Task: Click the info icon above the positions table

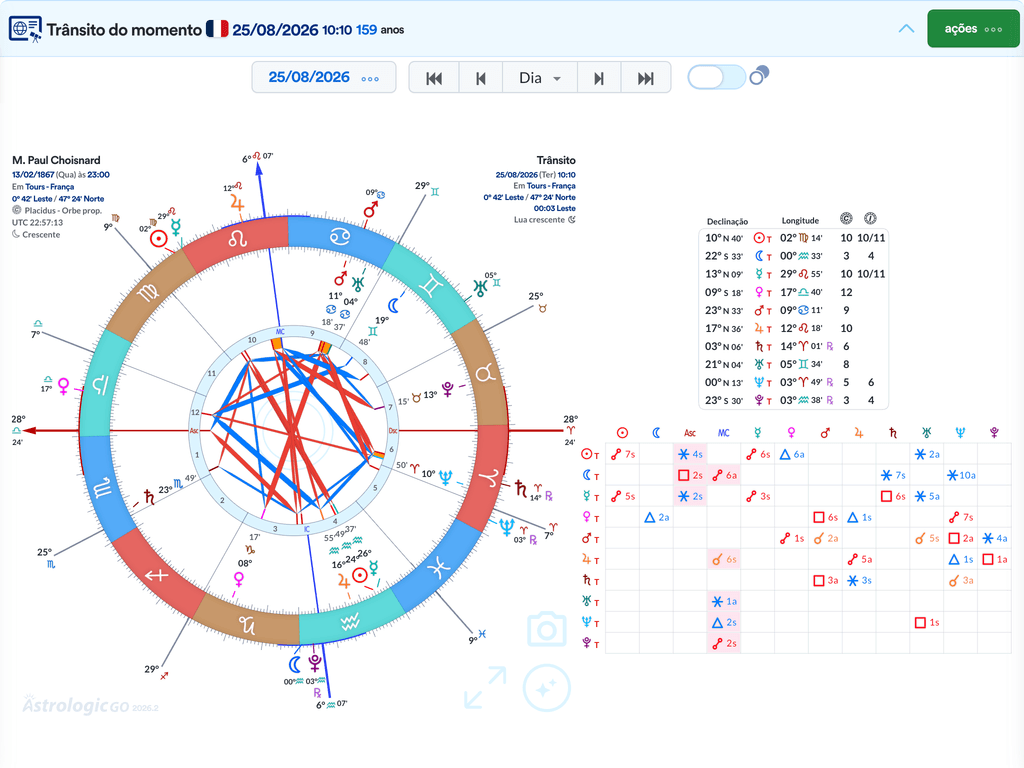Action: point(870,219)
